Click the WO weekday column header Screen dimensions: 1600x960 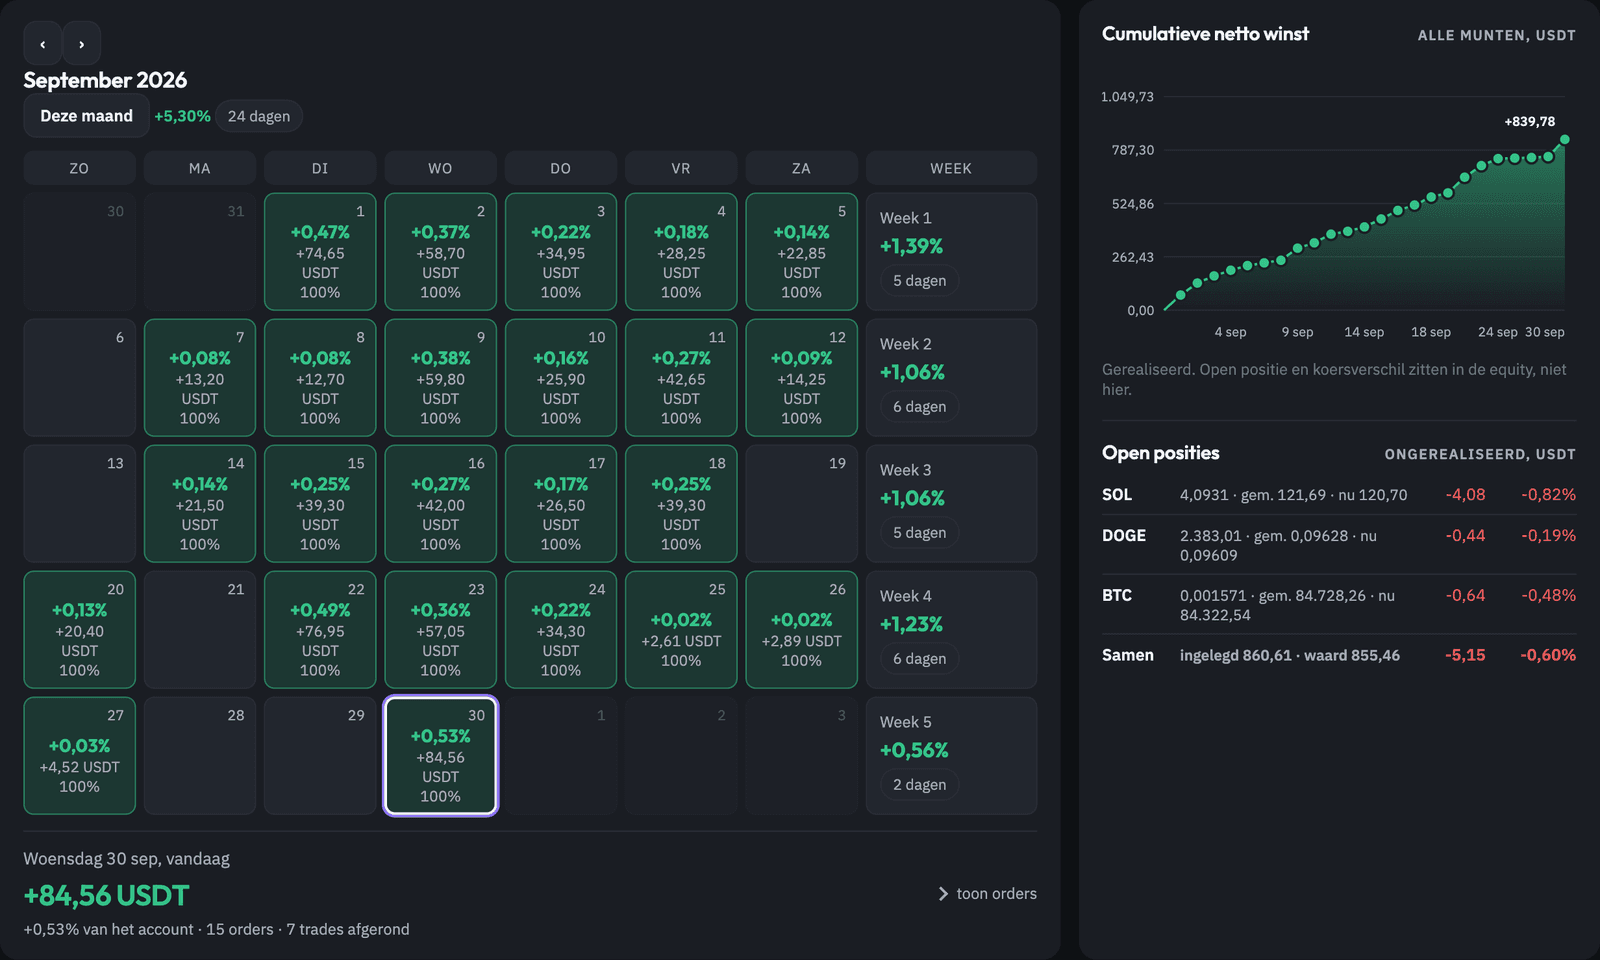(x=440, y=168)
